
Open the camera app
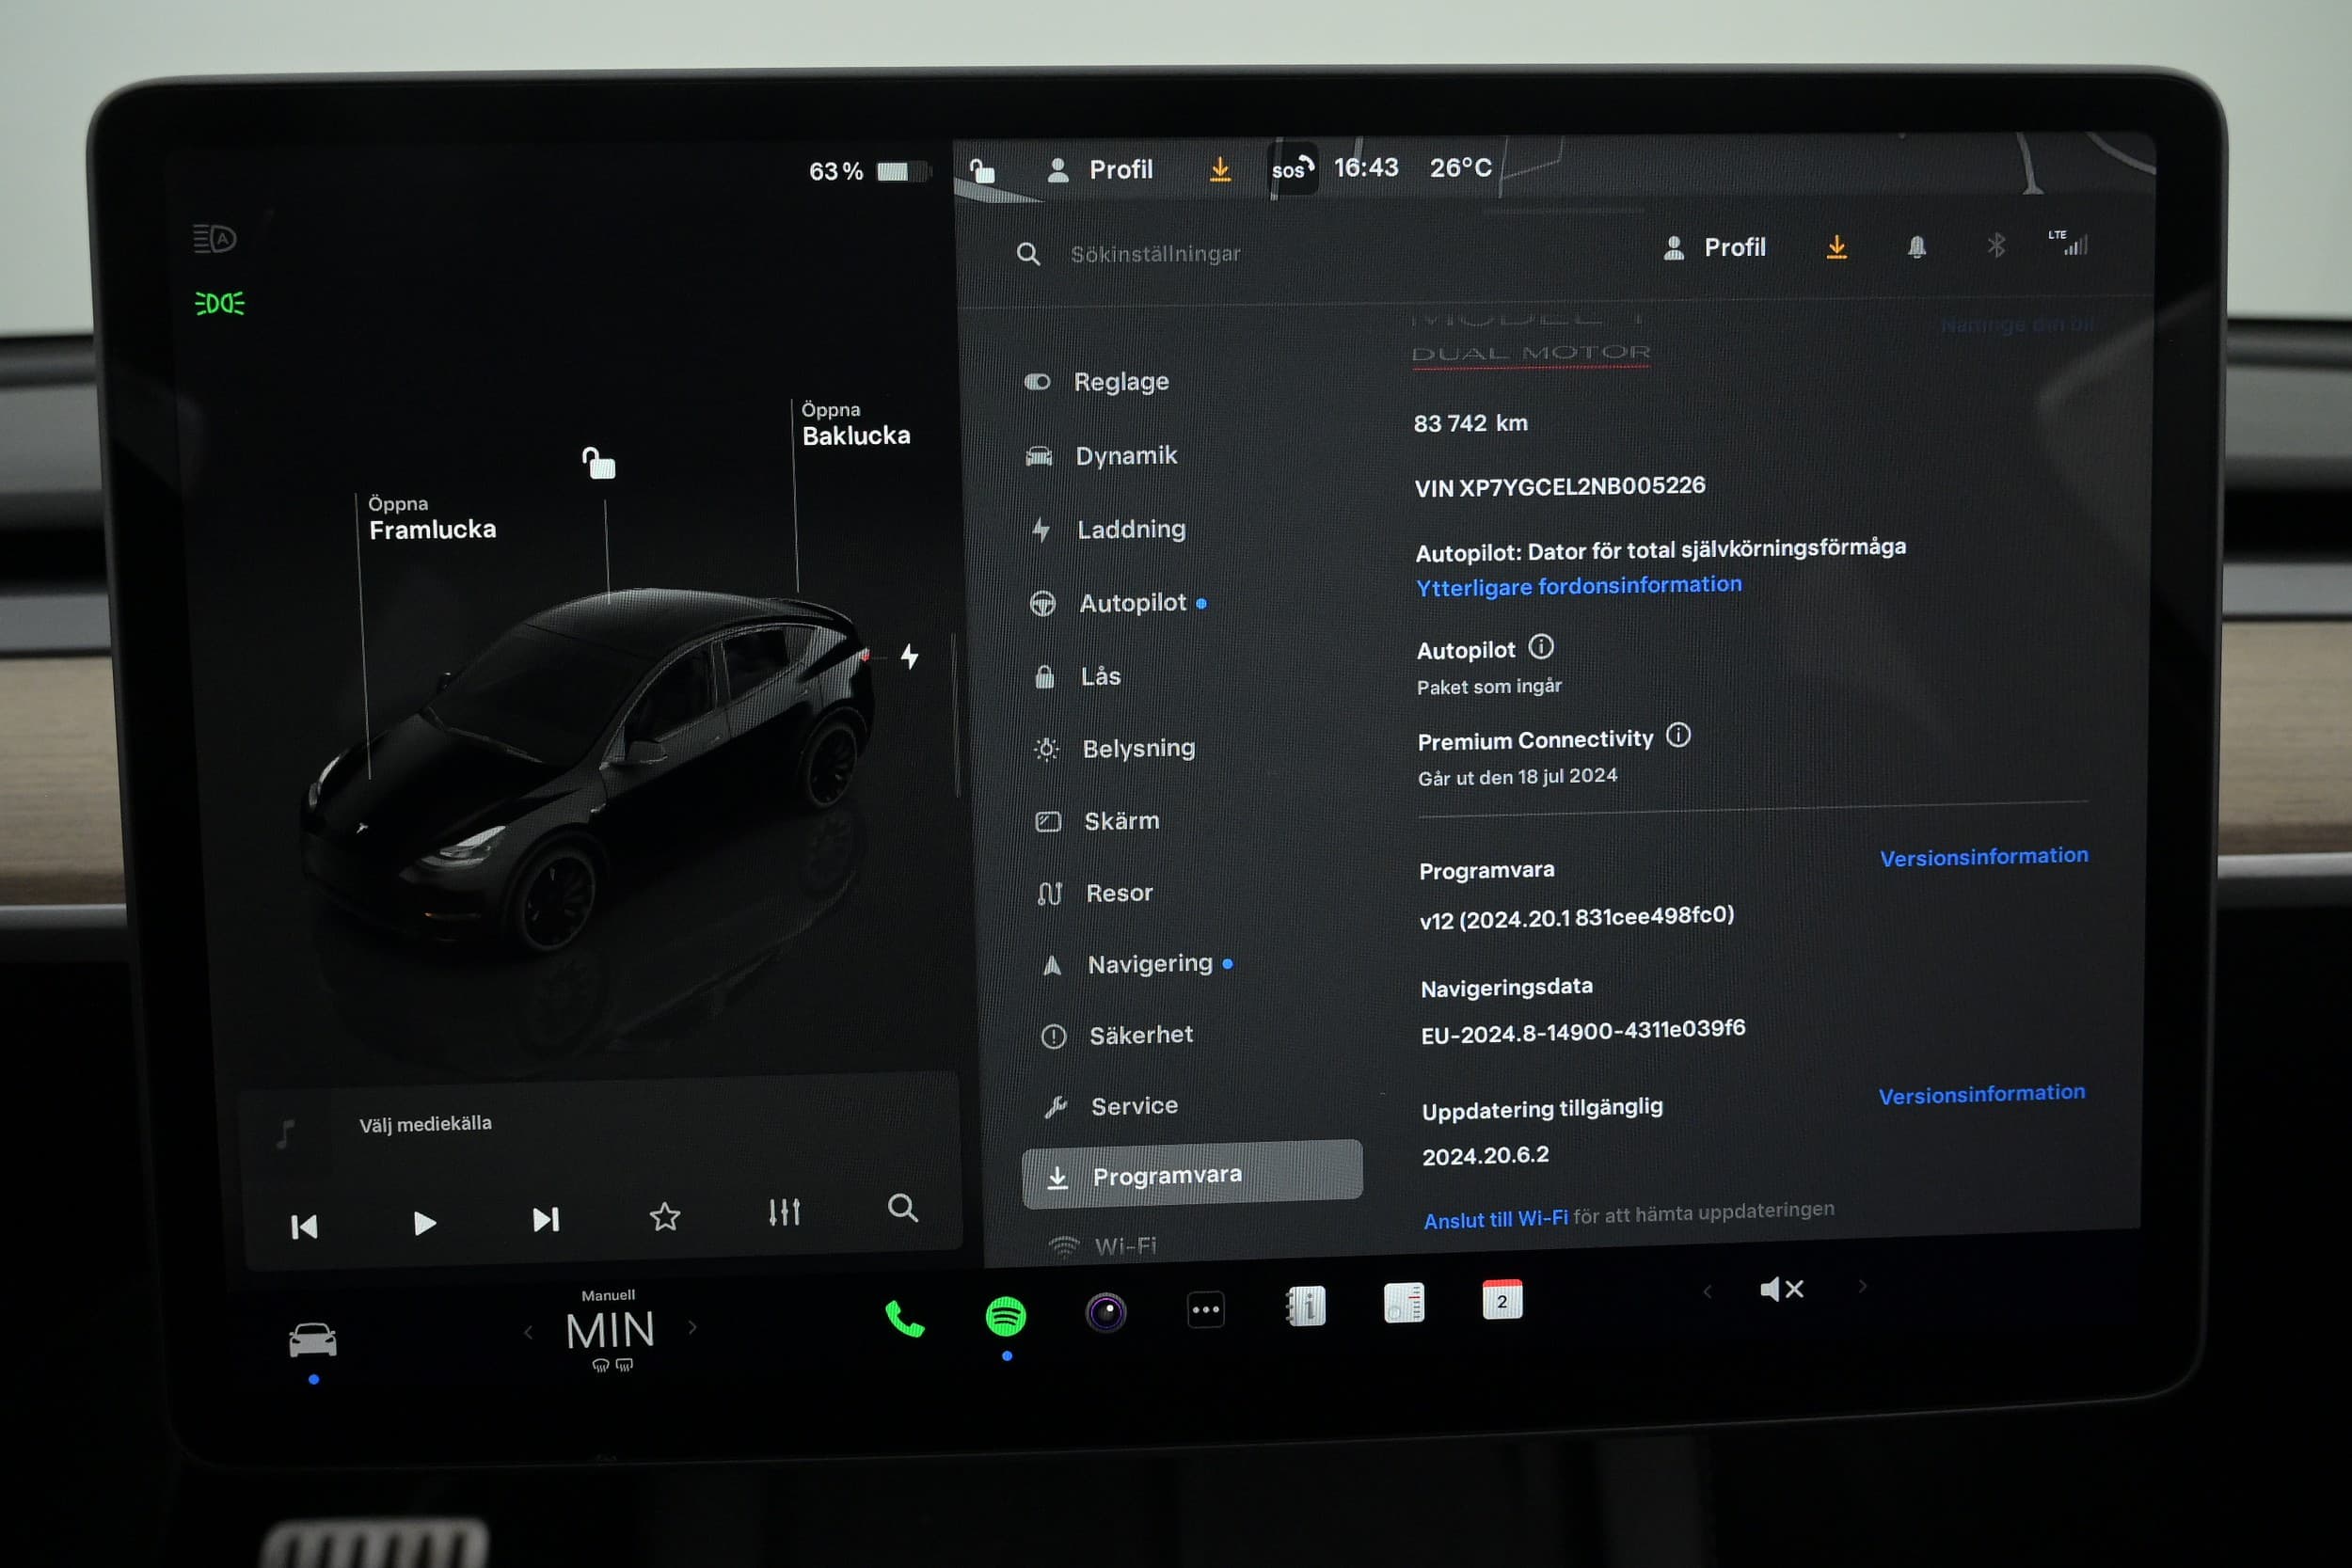[1105, 1312]
